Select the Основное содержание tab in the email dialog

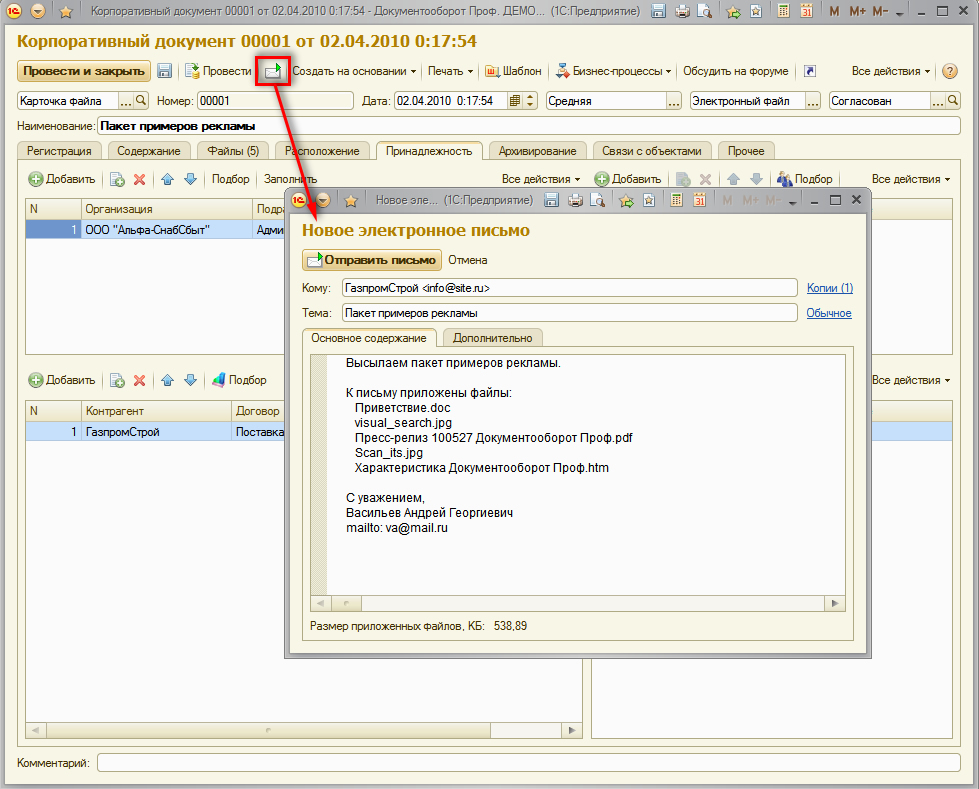(368, 338)
